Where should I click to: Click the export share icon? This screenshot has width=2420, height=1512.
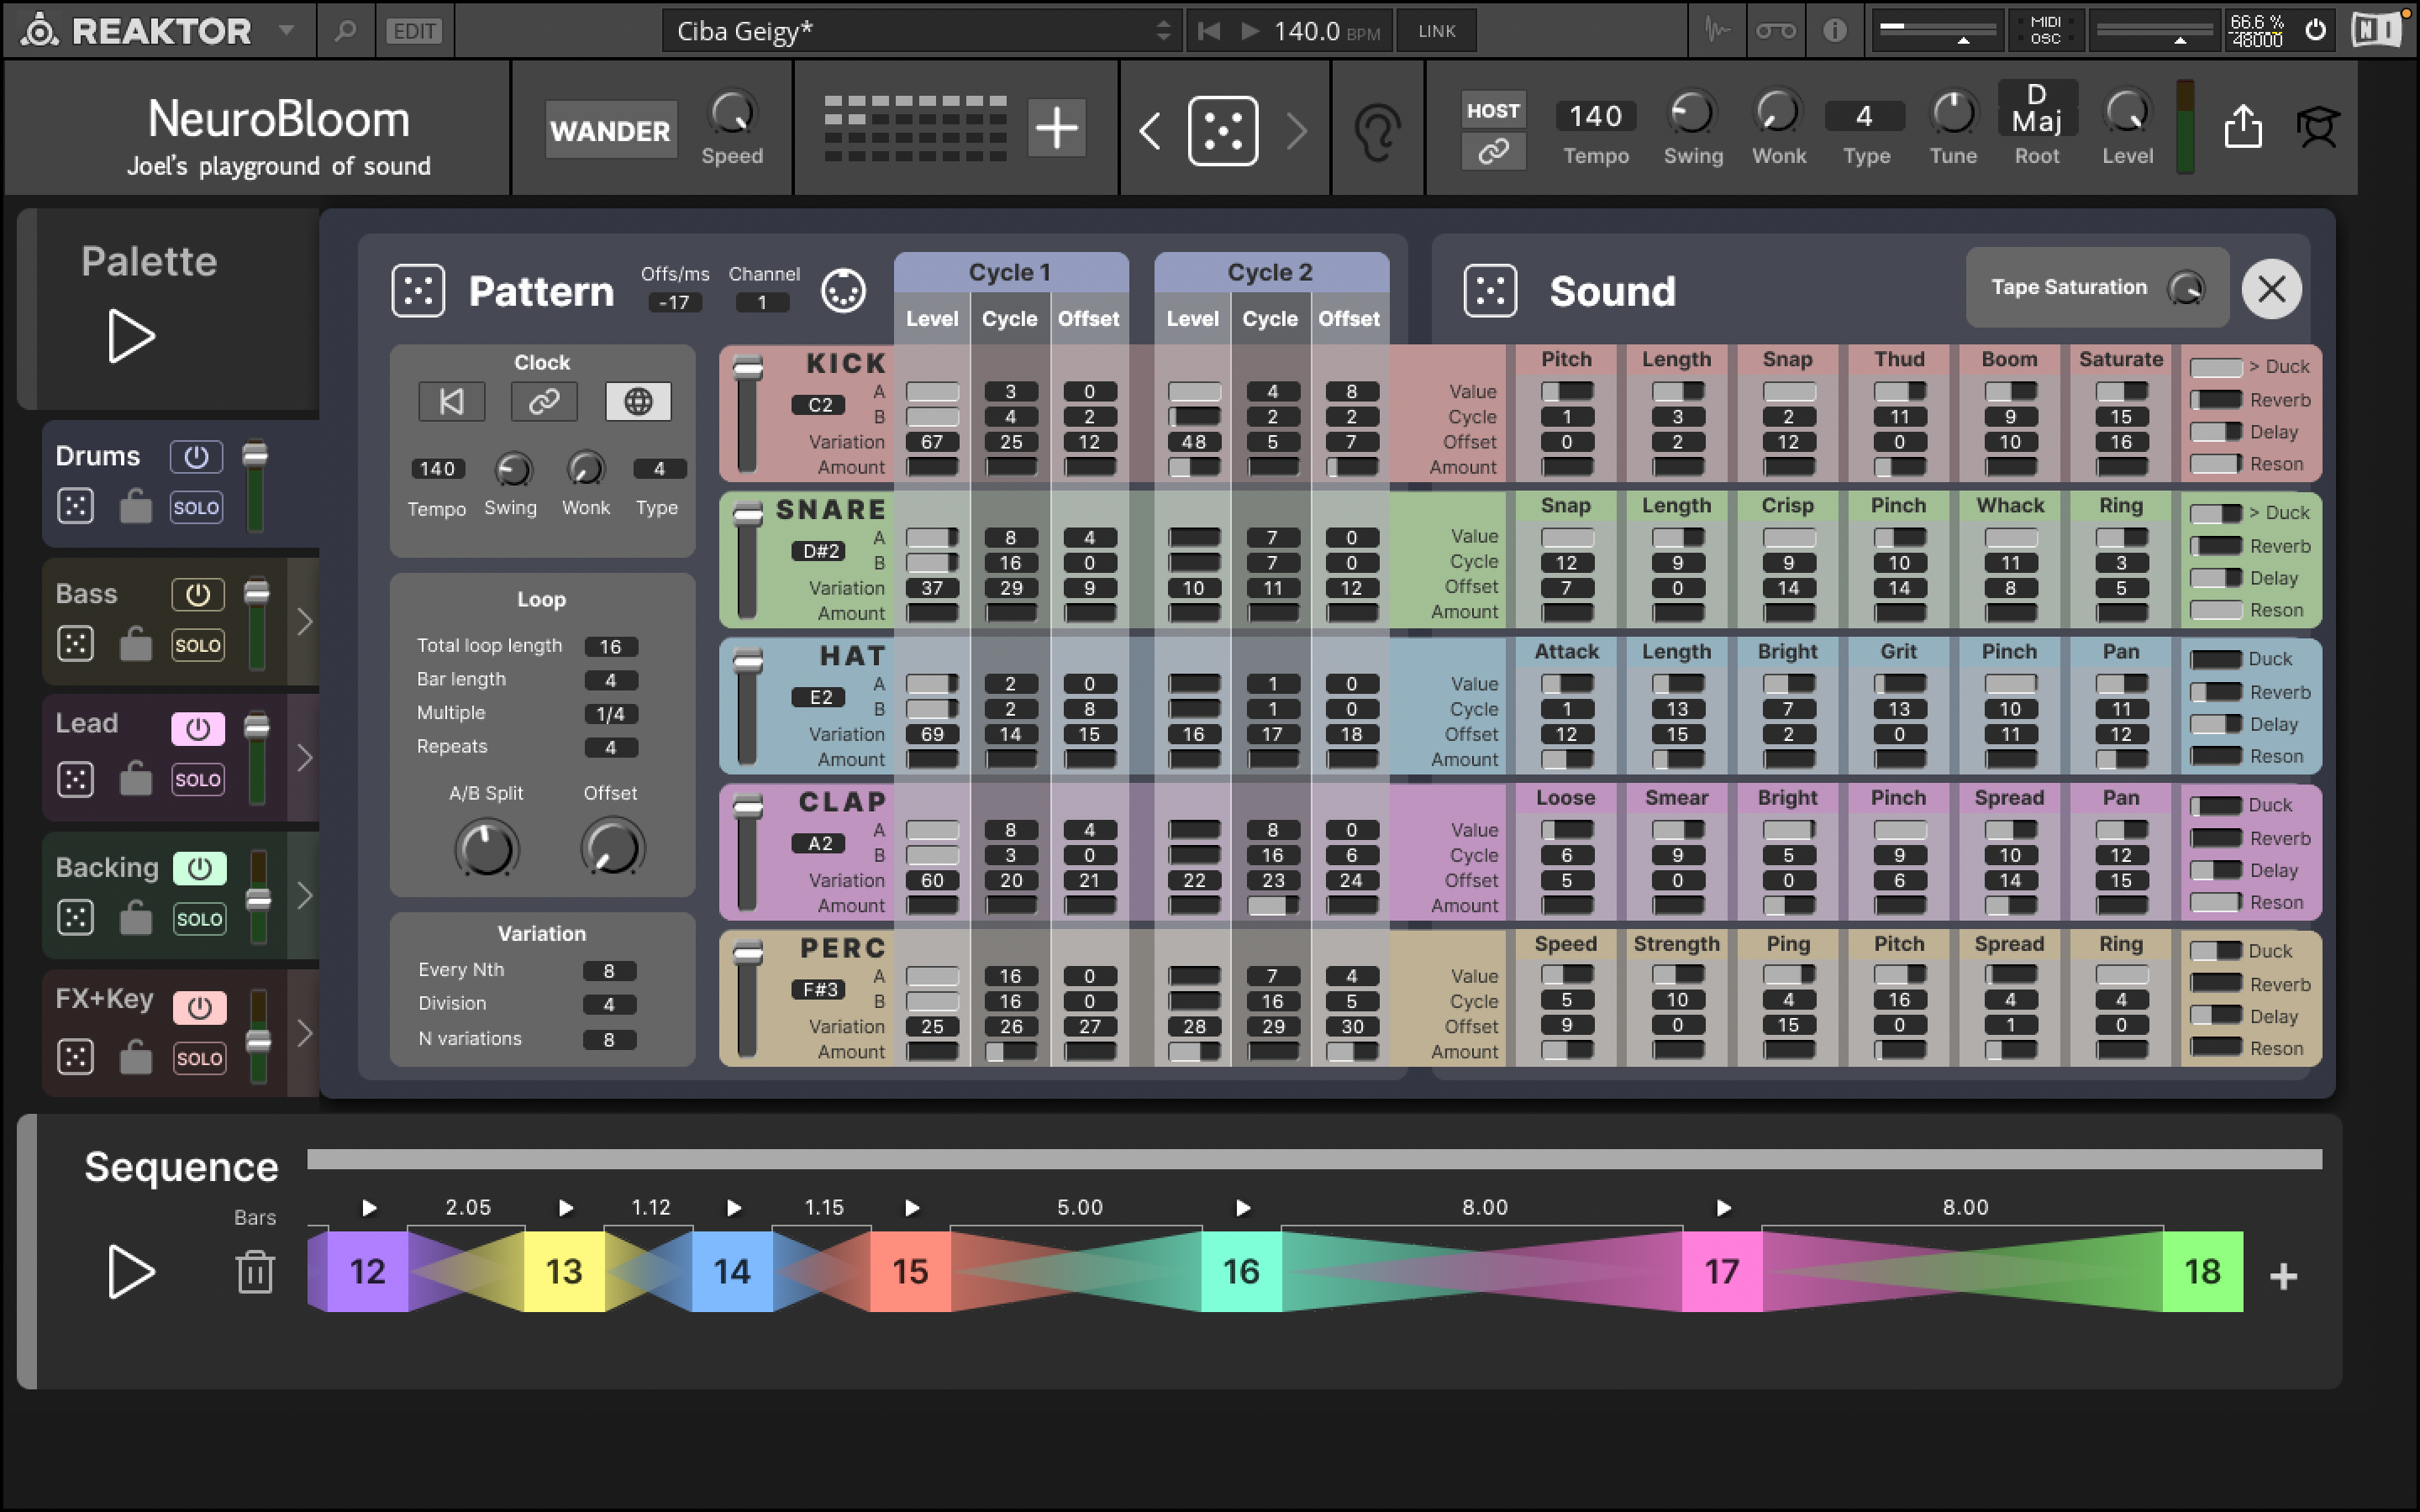coord(2243,127)
